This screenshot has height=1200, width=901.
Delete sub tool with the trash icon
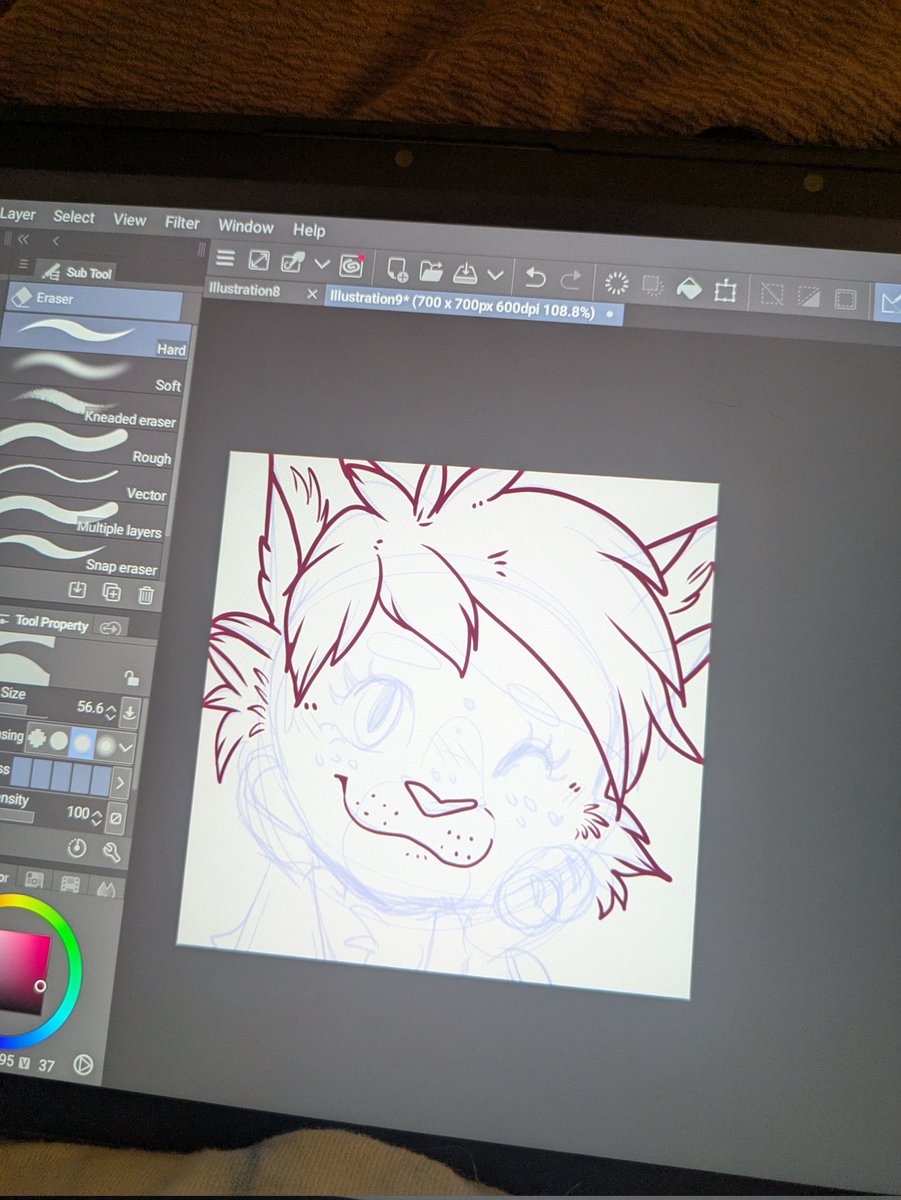[x=145, y=595]
